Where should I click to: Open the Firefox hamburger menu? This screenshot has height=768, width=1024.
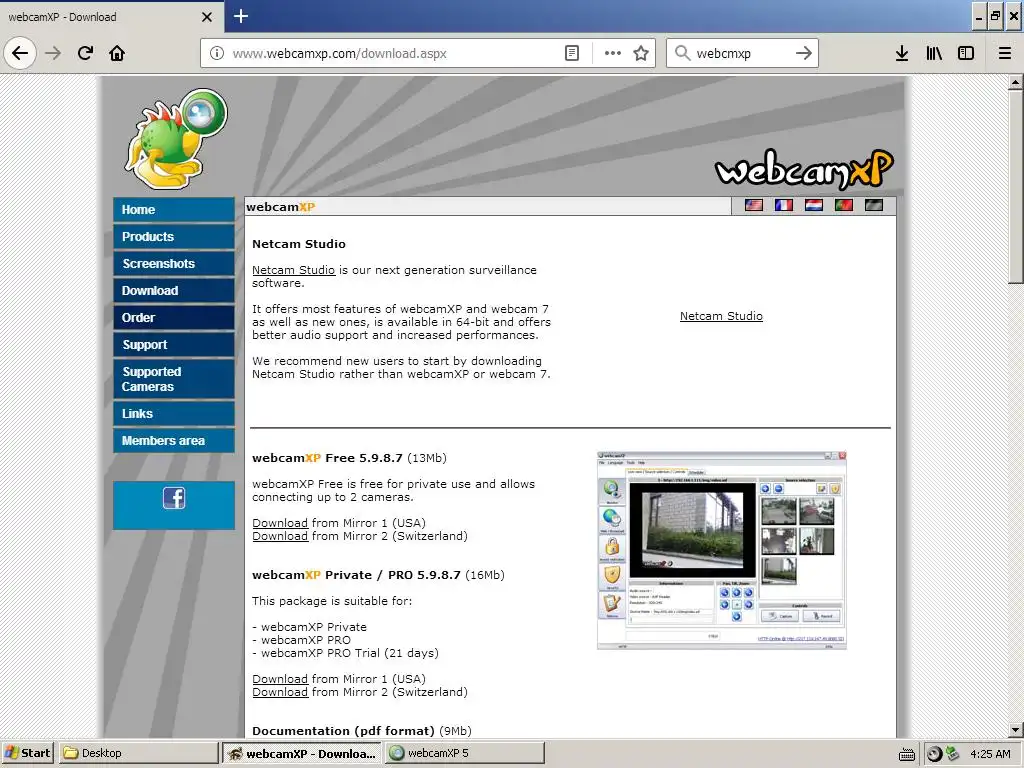coord(1004,53)
